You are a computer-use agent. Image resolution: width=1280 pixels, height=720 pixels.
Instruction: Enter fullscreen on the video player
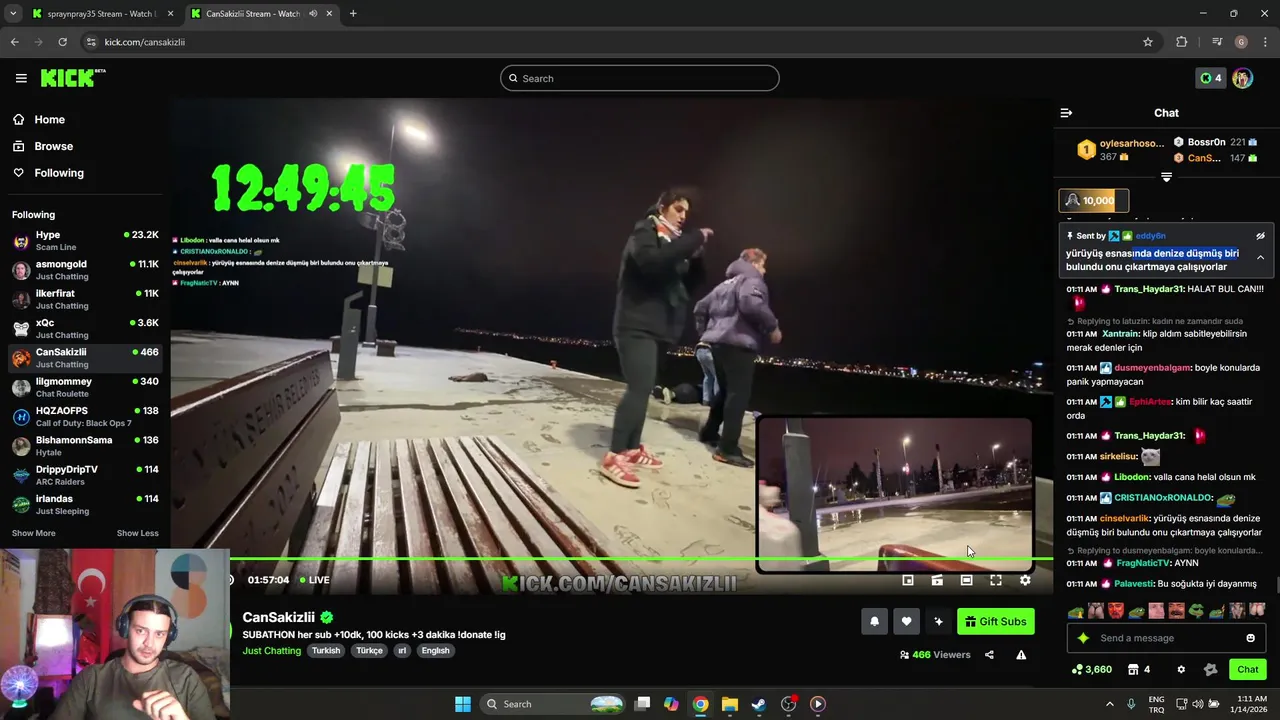point(996,580)
